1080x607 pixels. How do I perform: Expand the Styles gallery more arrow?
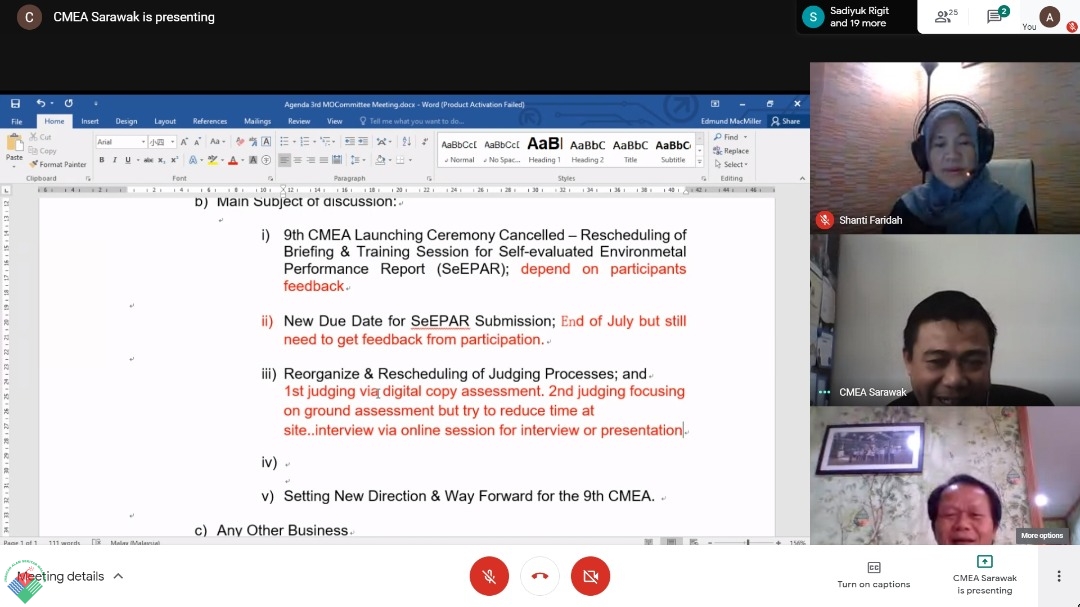[700, 161]
